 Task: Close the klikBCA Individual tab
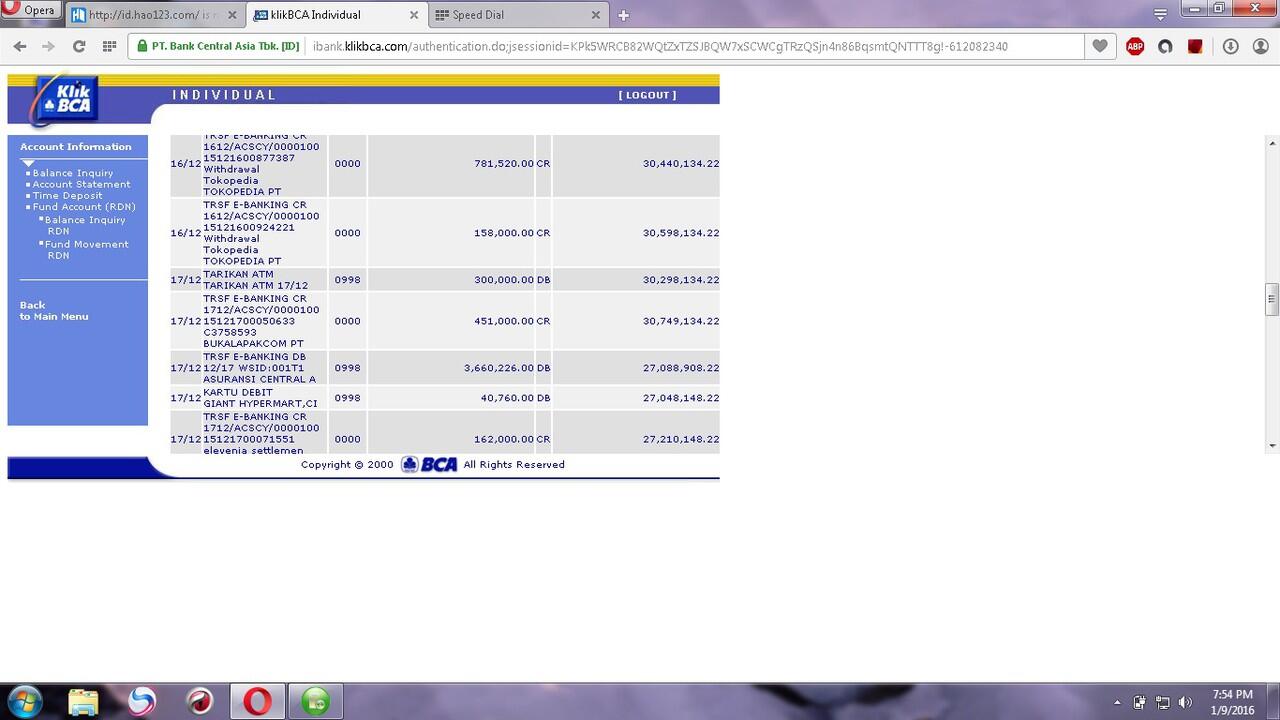pos(415,15)
